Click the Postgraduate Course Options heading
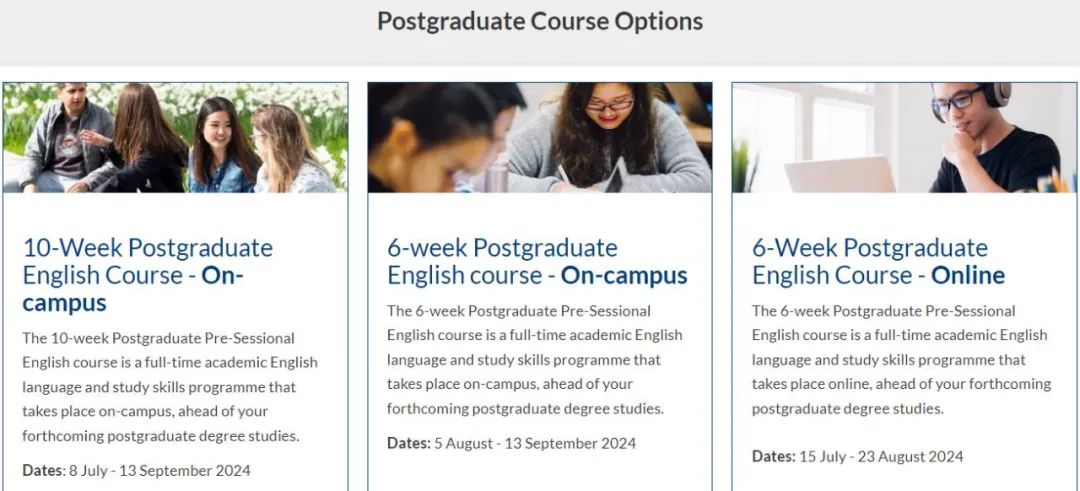 coord(540,21)
